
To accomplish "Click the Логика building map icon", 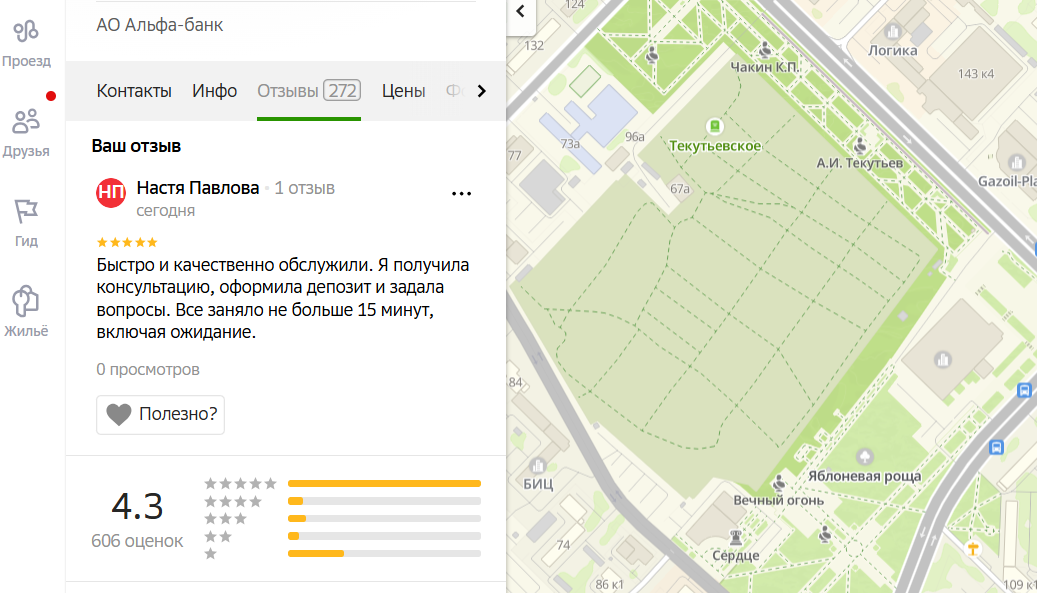I will [893, 31].
